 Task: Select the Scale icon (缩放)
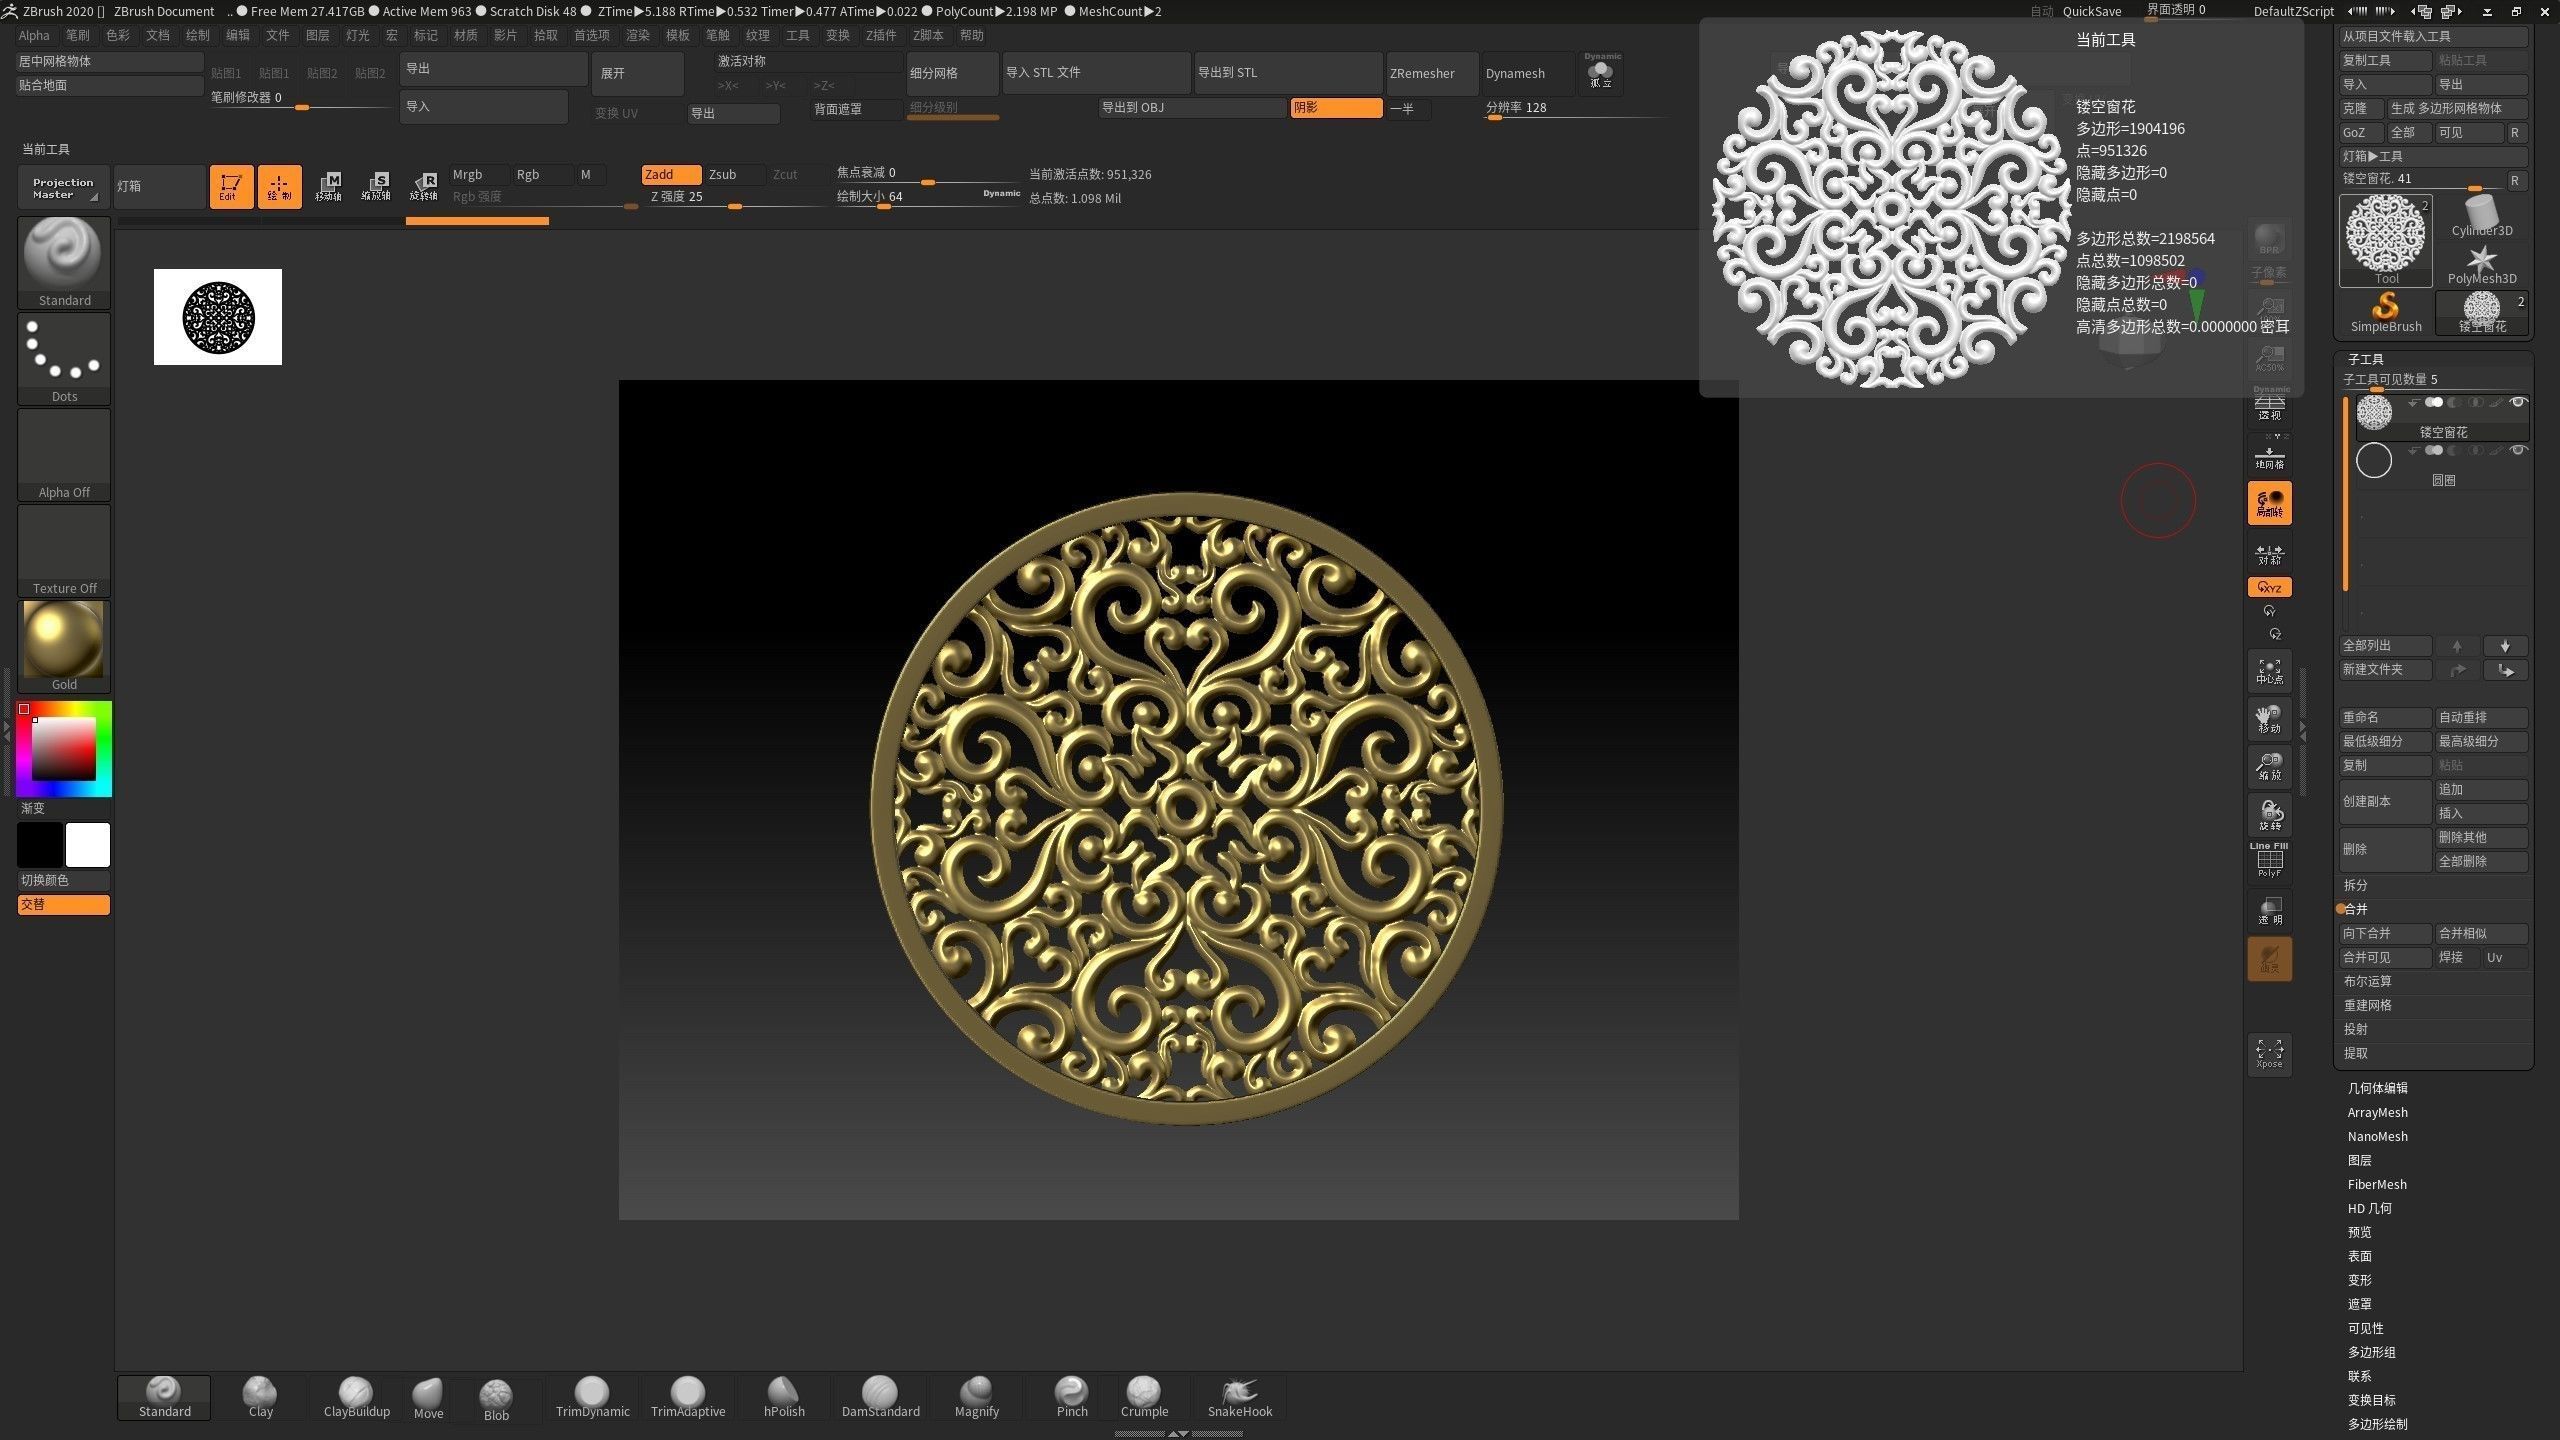pos(2269,767)
